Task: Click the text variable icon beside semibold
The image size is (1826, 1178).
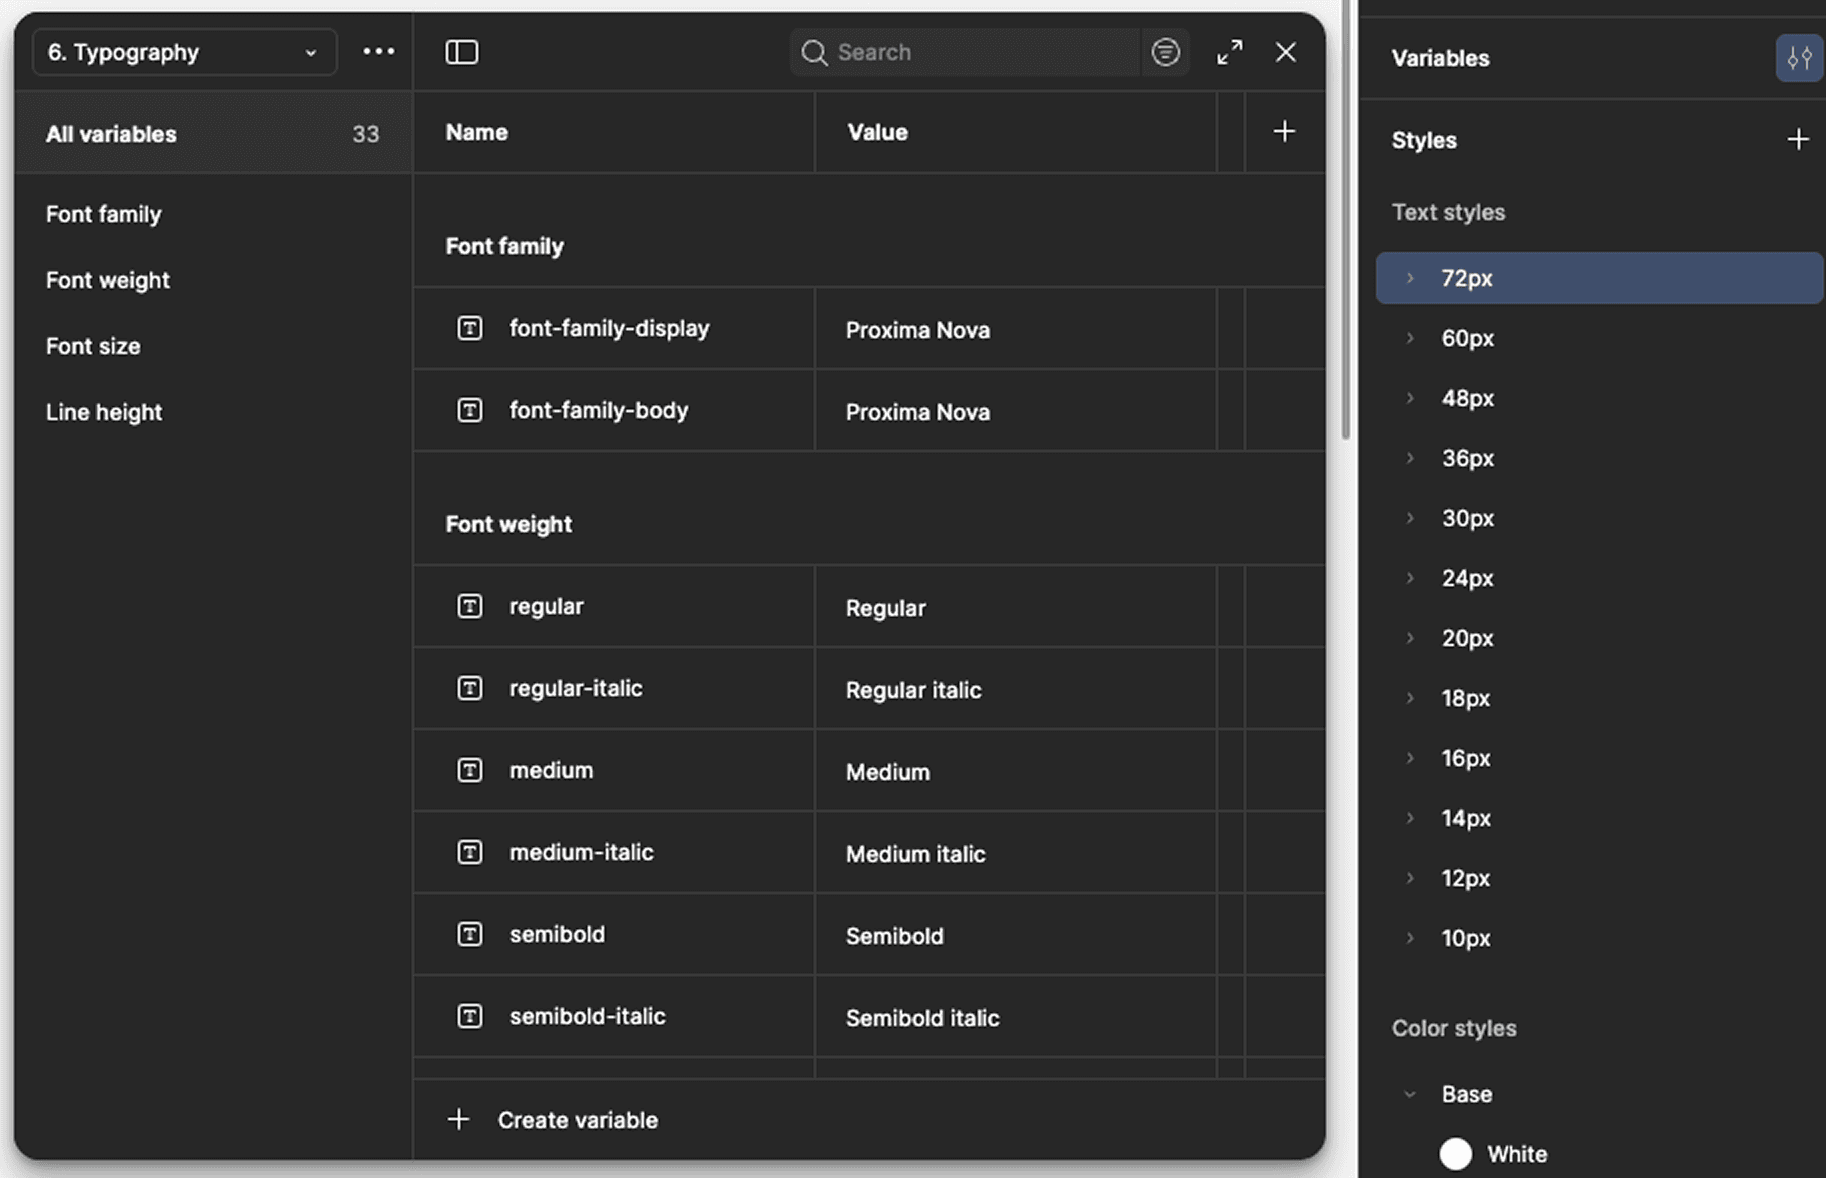Action: click(469, 934)
